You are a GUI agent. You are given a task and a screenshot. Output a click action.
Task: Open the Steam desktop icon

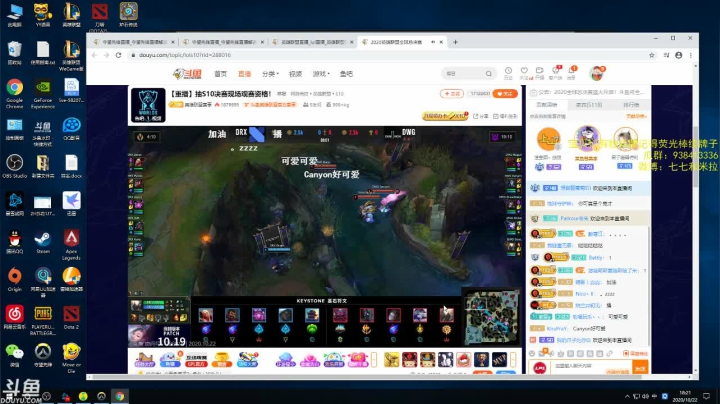point(43,243)
